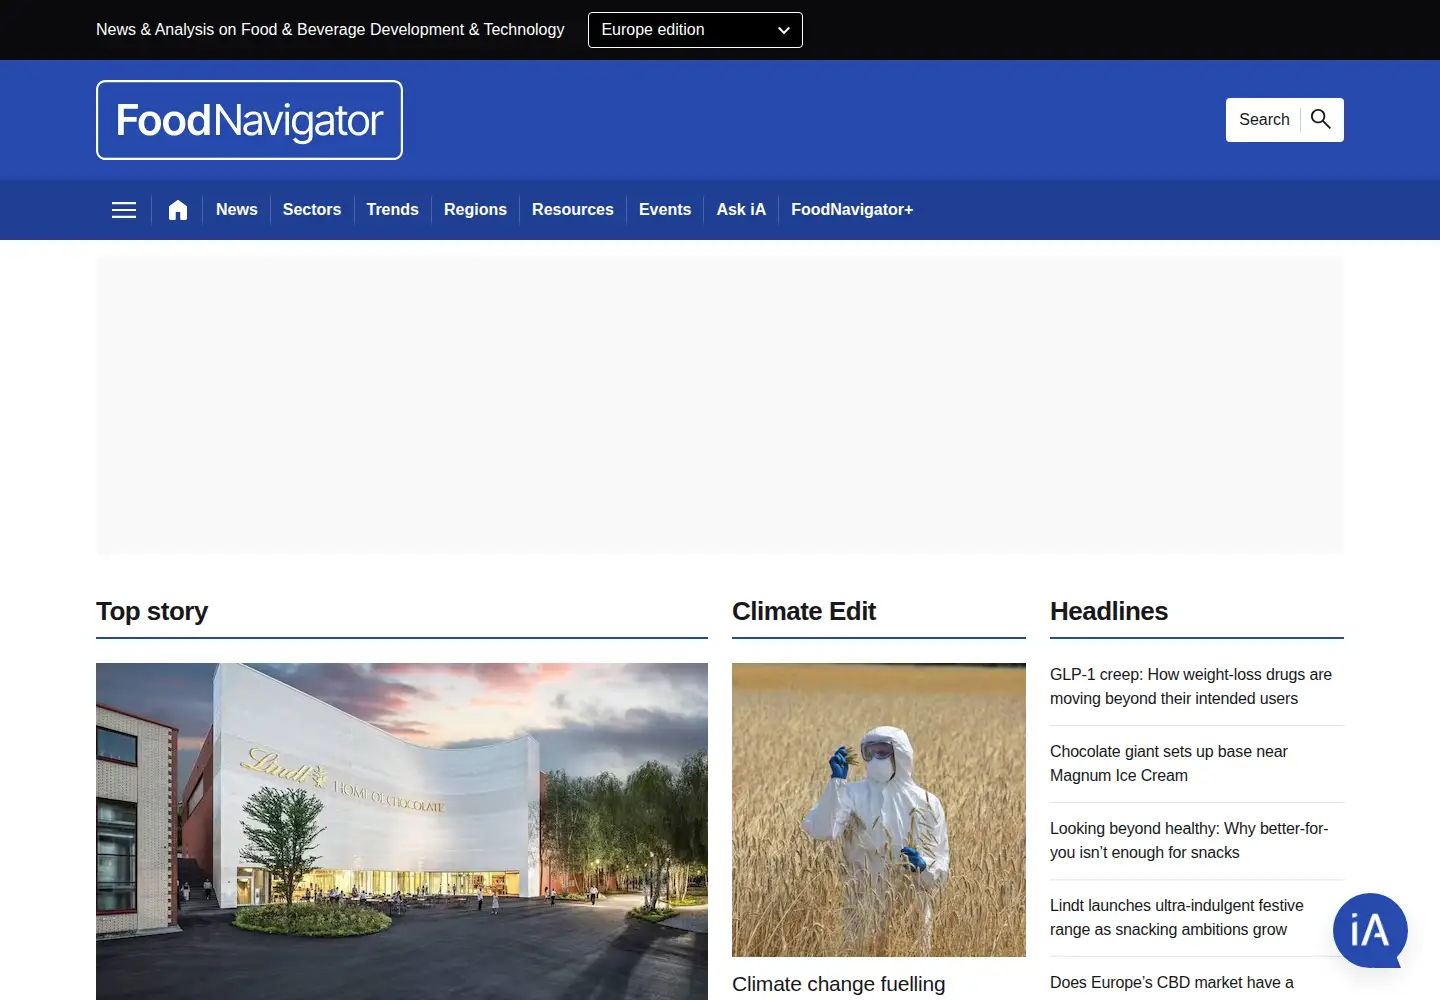Open the Trends menu
Screen dimensions: 1440x1000
(392, 210)
